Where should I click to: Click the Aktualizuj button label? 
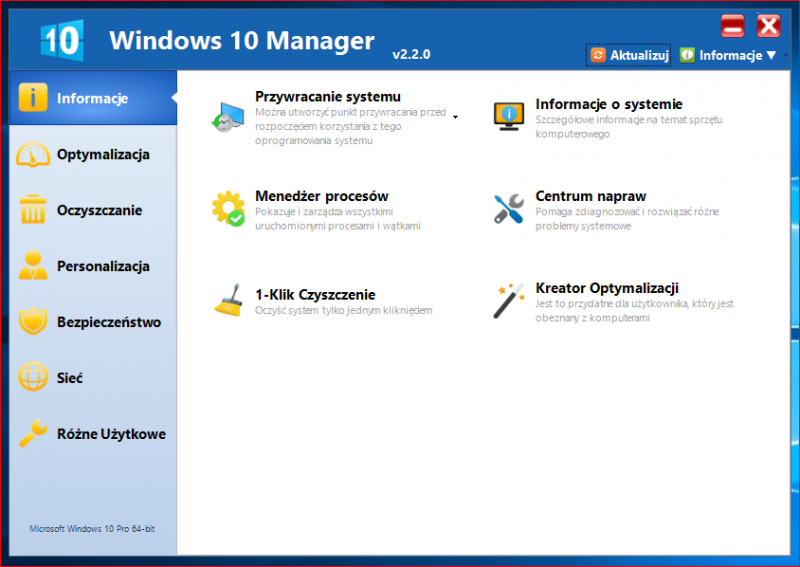(639, 55)
